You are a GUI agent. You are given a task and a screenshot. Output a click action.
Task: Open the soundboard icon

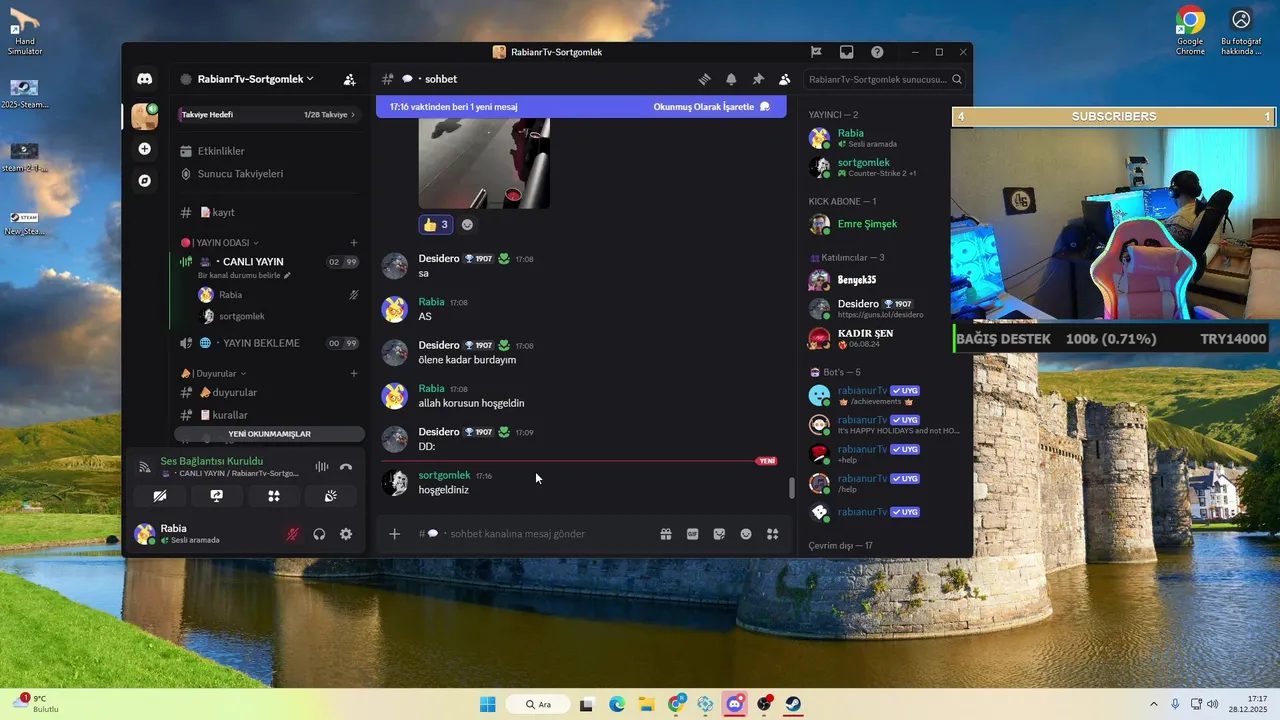(330, 496)
